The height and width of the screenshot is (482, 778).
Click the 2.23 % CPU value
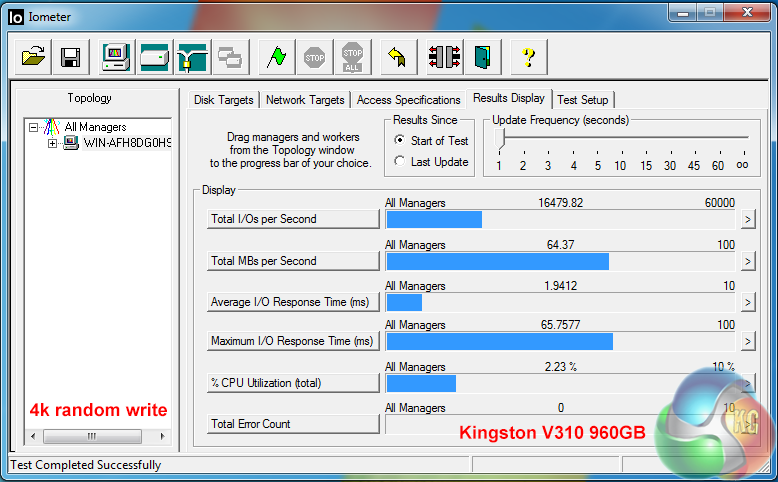click(560, 367)
